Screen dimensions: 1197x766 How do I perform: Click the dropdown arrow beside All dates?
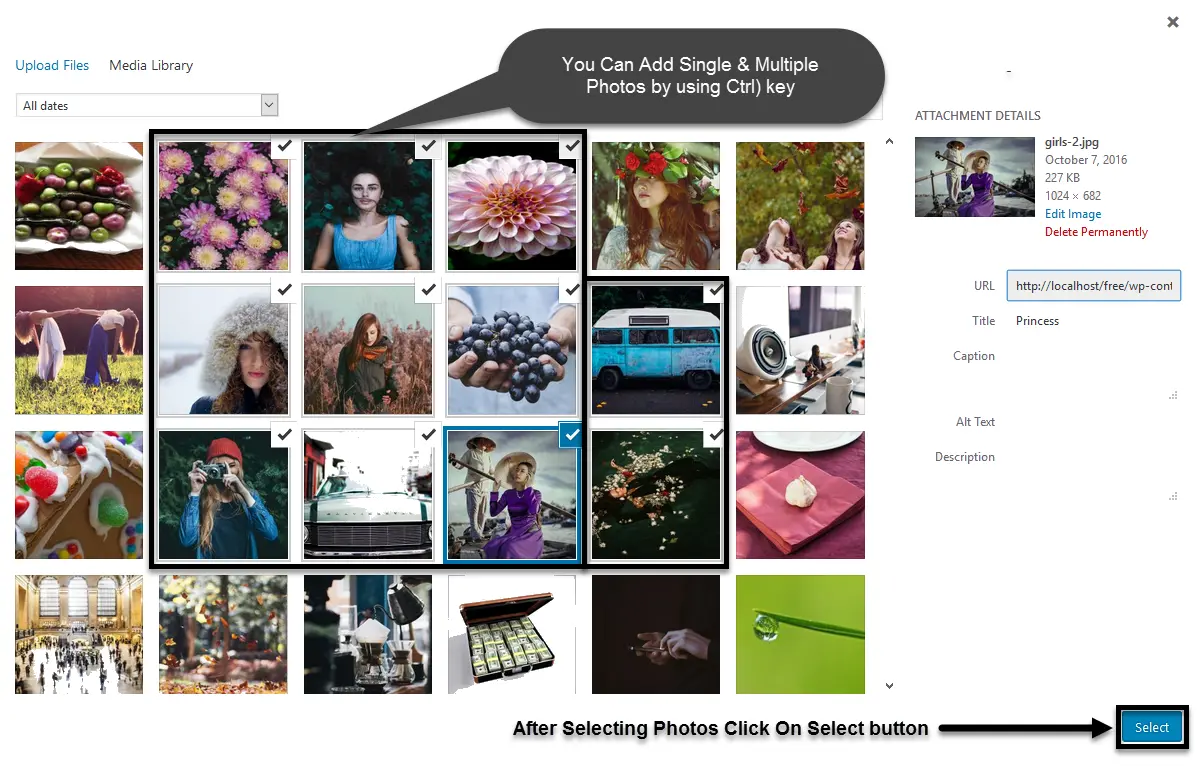click(269, 105)
